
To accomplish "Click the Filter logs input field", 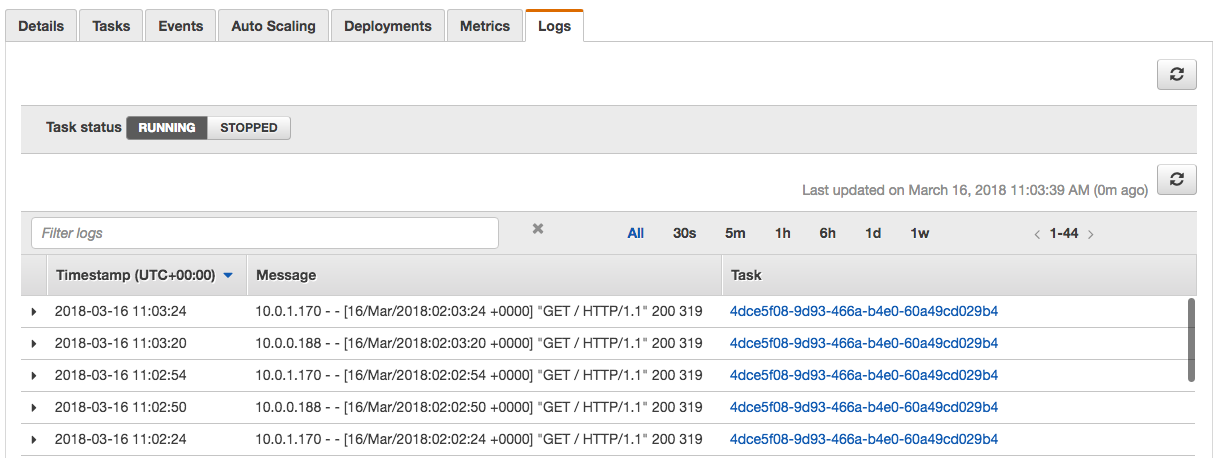I will coord(265,233).
